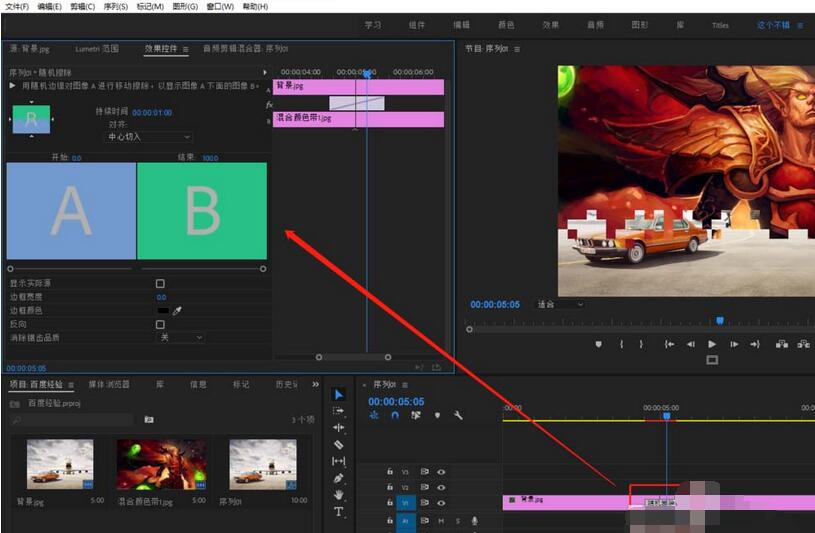Open timeline wrench settings

[x=458, y=415]
